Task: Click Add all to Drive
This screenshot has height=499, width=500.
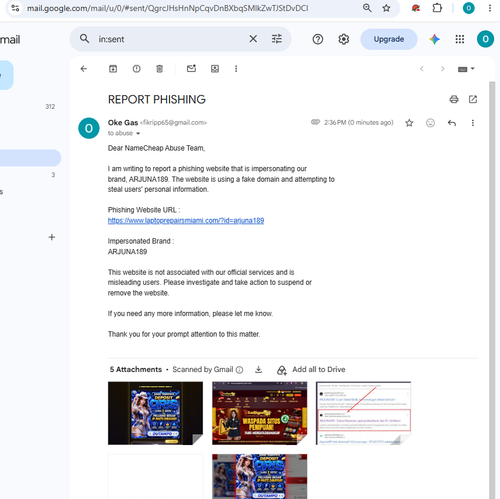Action: (x=311, y=369)
